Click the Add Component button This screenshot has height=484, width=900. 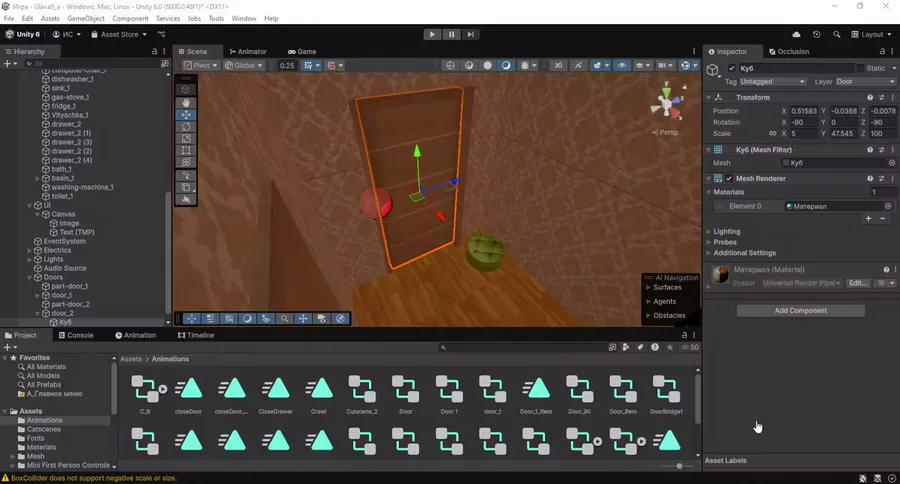(801, 311)
